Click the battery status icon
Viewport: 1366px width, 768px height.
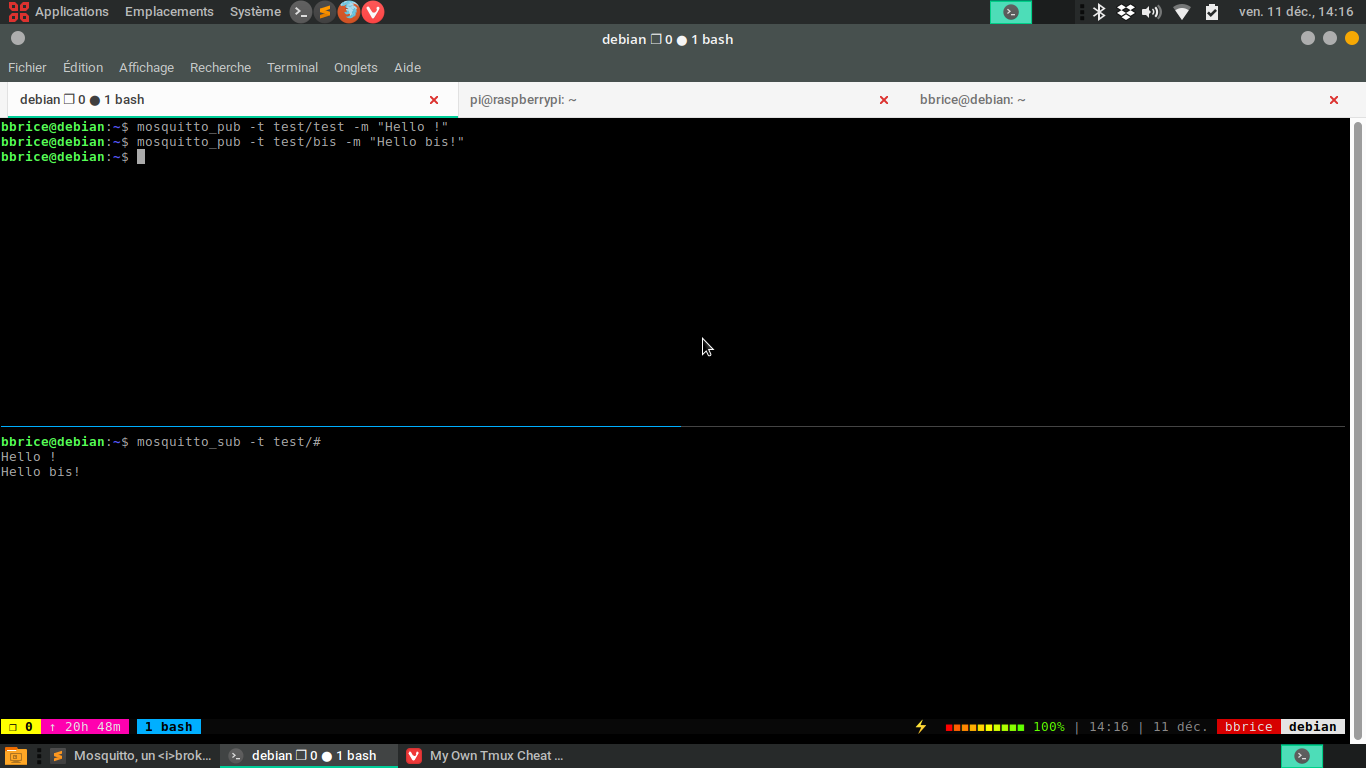tap(1212, 12)
